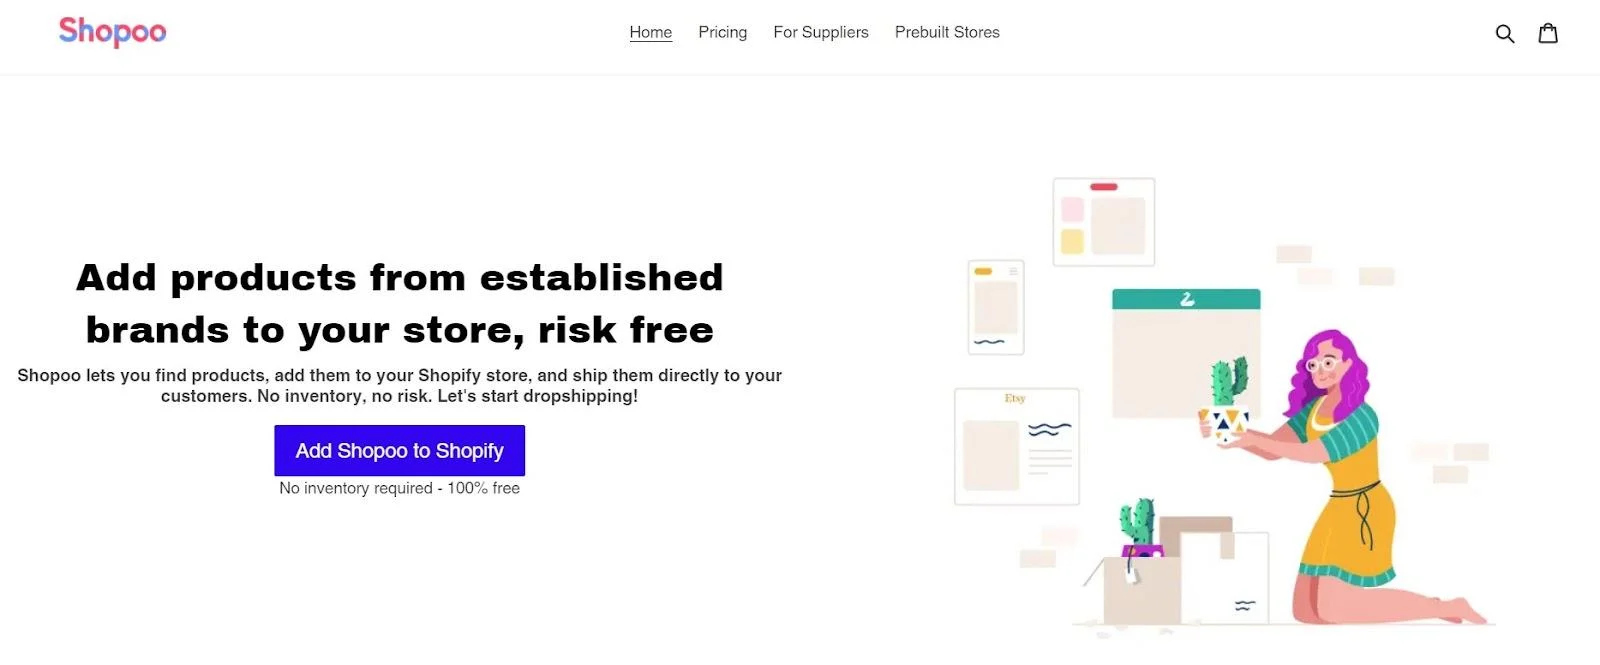
Task: Open the shopping cart bag icon
Action: tap(1548, 33)
